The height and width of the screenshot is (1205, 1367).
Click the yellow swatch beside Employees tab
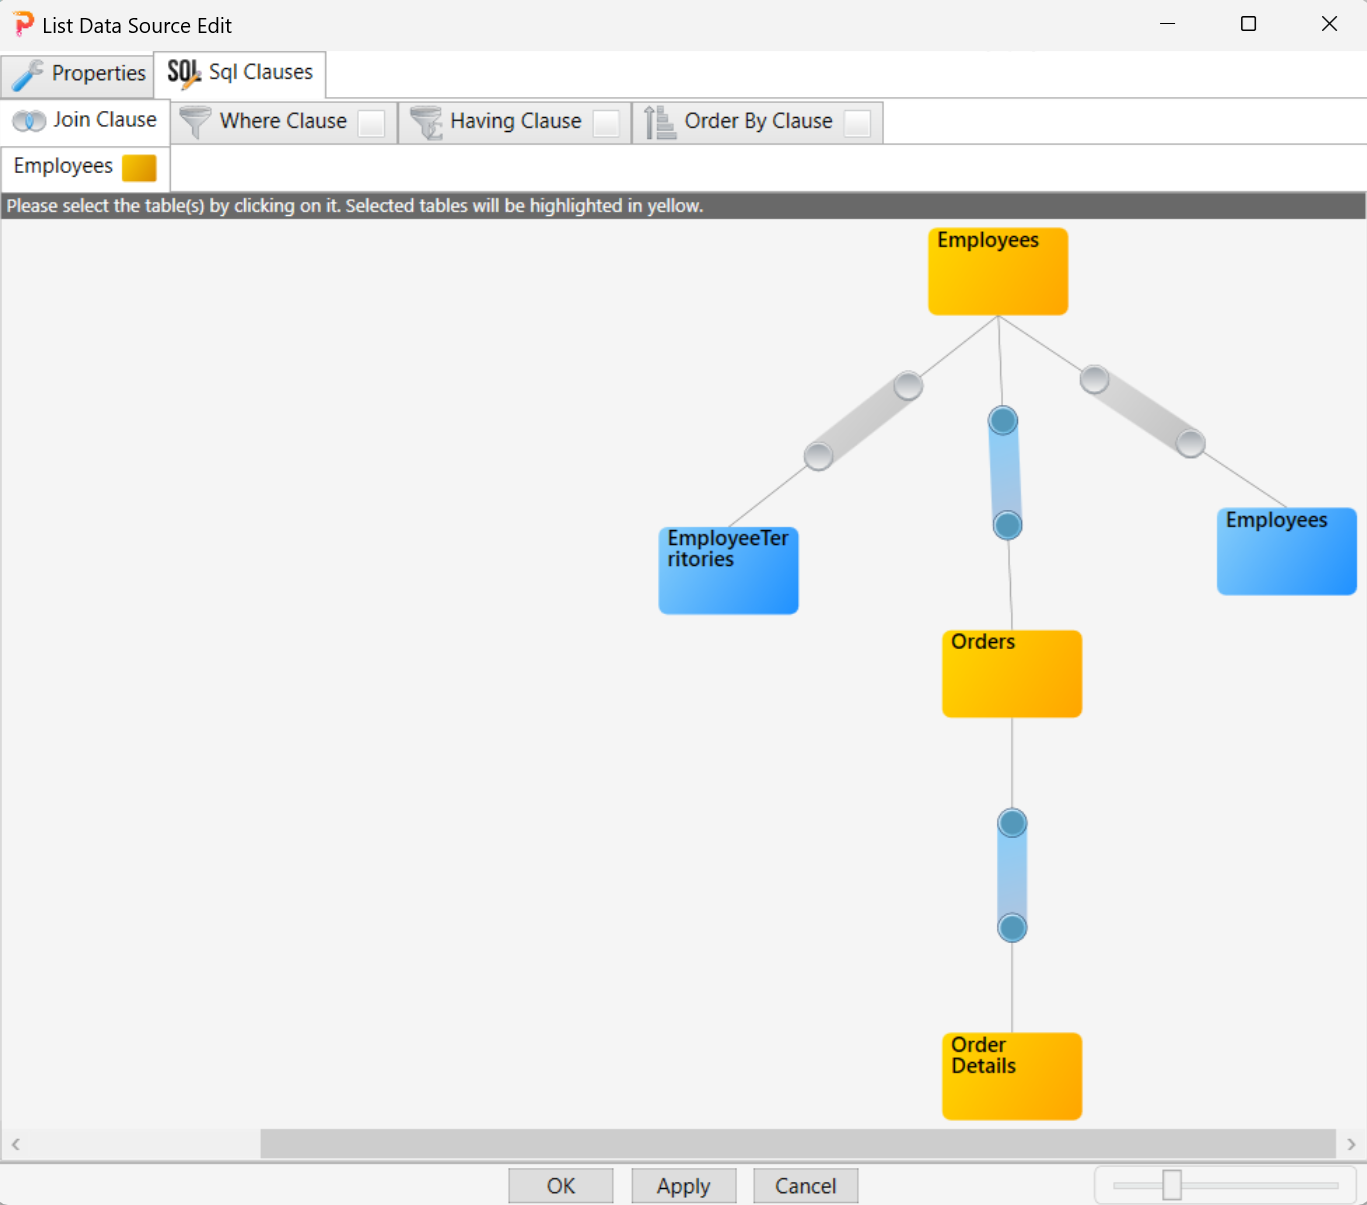pos(139,168)
